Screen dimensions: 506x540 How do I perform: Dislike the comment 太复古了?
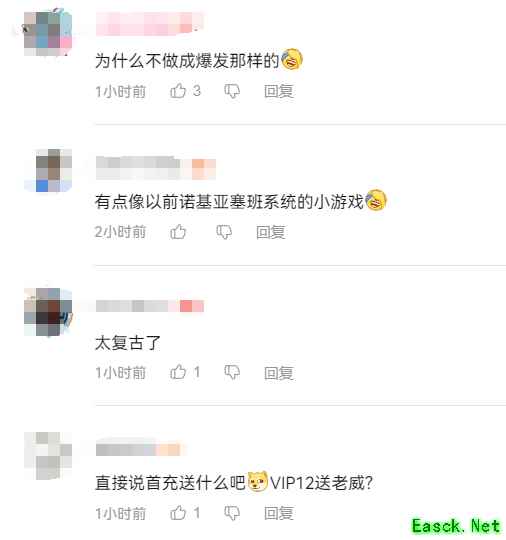[232, 372]
